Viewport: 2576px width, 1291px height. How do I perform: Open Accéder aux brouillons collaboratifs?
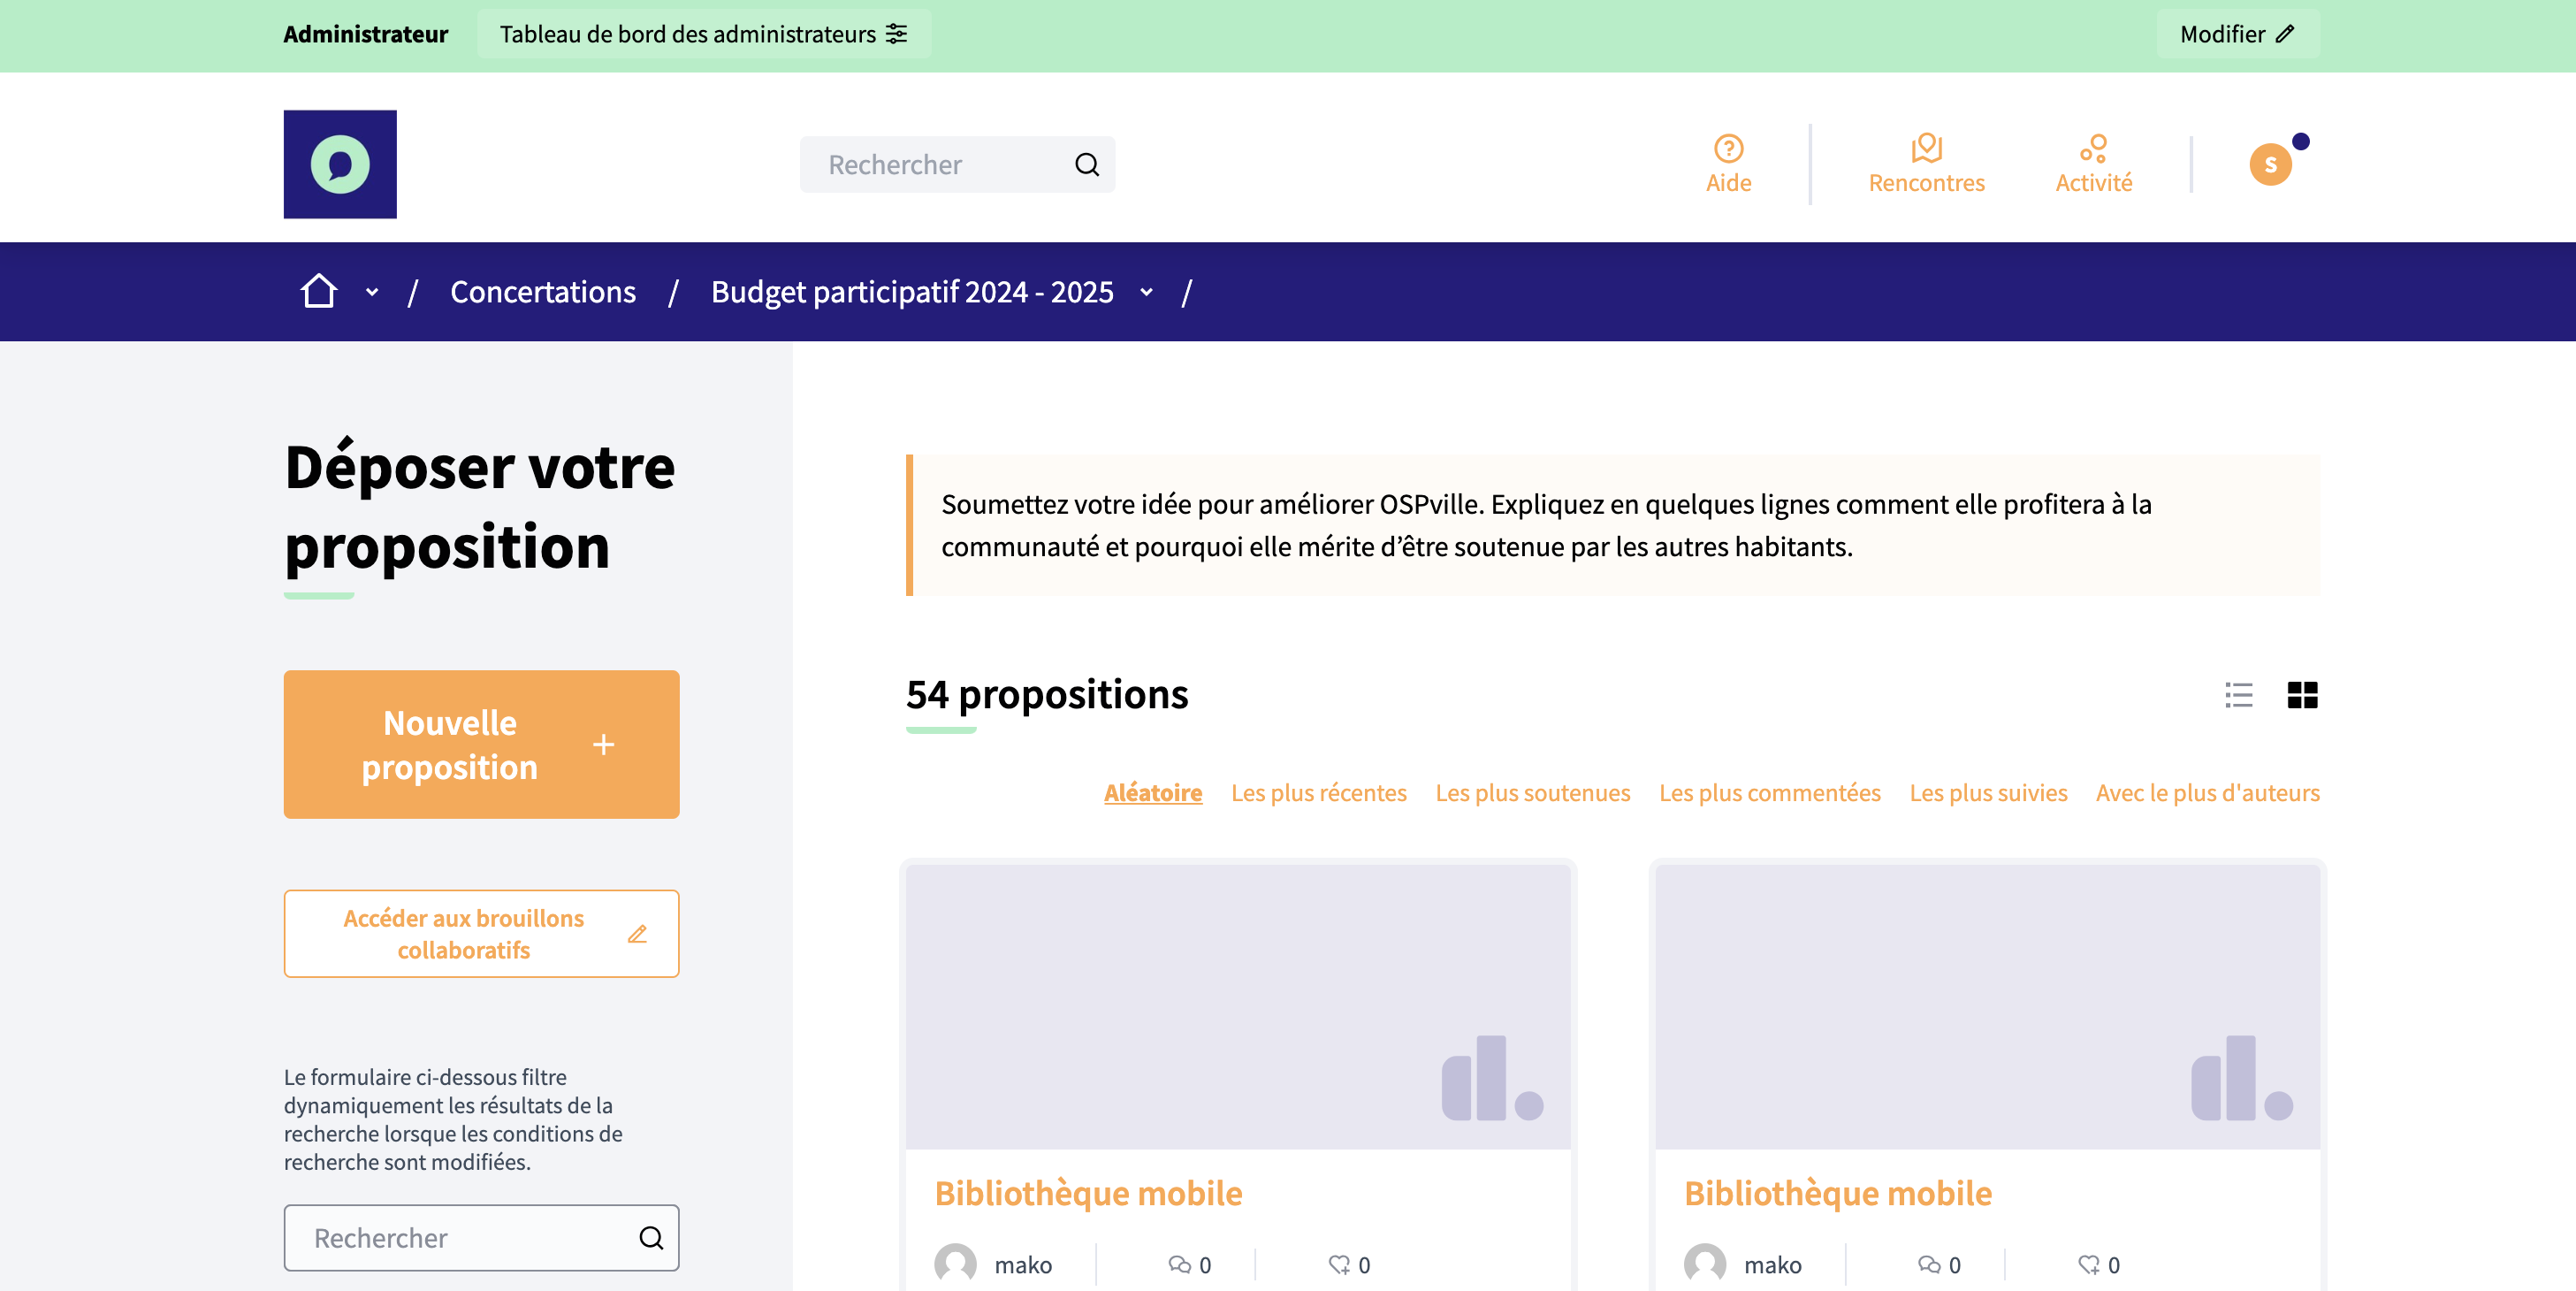[x=481, y=933]
